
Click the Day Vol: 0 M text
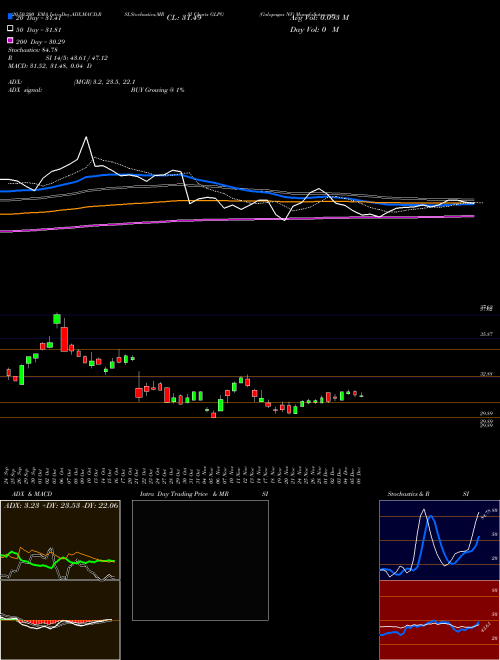[x=314, y=30]
